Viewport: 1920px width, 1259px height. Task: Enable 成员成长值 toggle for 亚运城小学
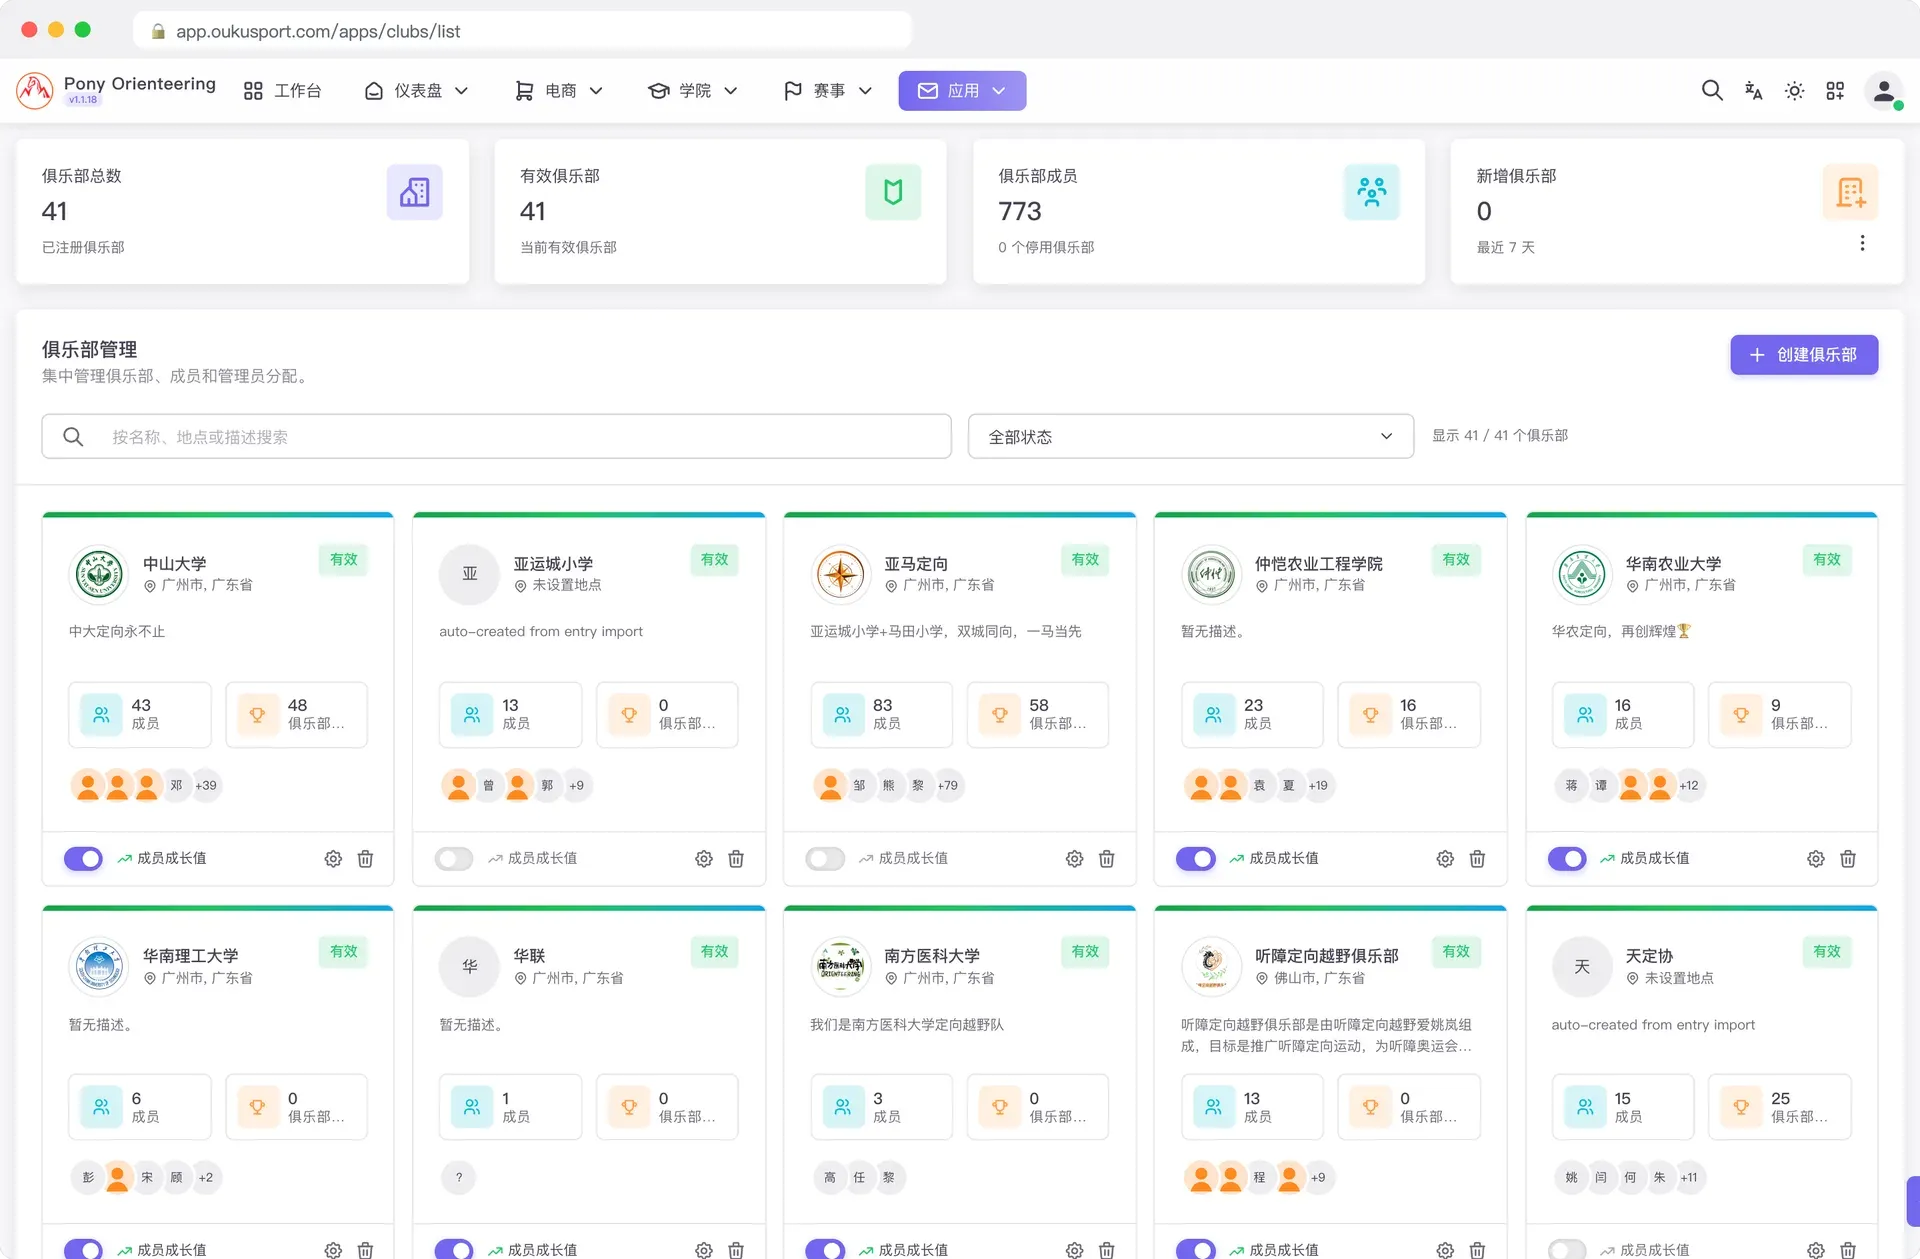[454, 859]
